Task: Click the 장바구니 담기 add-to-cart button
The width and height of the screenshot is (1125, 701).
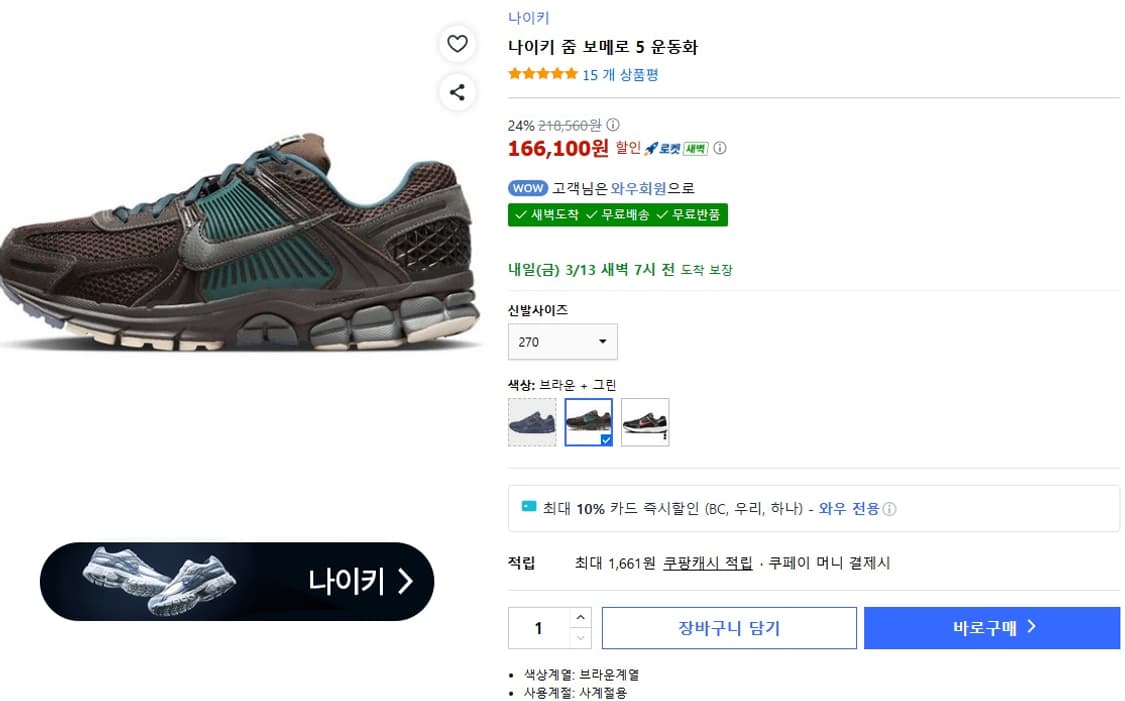Action: [x=729, y=628]
